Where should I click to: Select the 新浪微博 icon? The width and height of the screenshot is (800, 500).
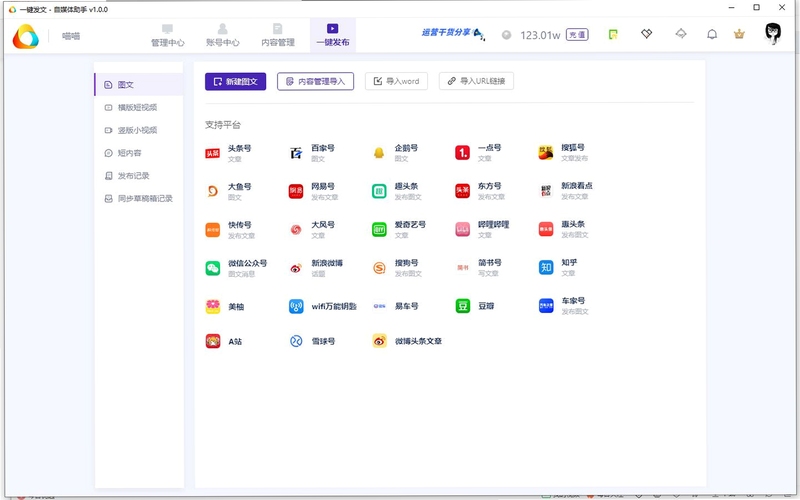[296, 268]
